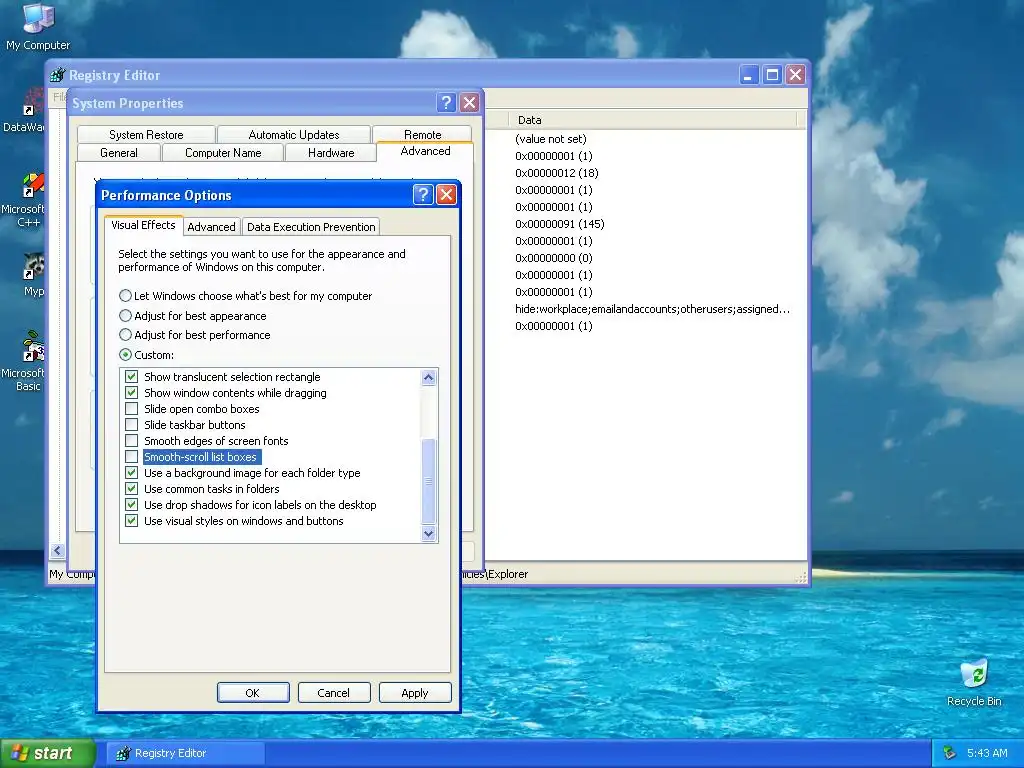Open Microsoft Basic desktop shortcut
Image resolution: width=1024 pixels, height=768 pixels.
point(25,362)
